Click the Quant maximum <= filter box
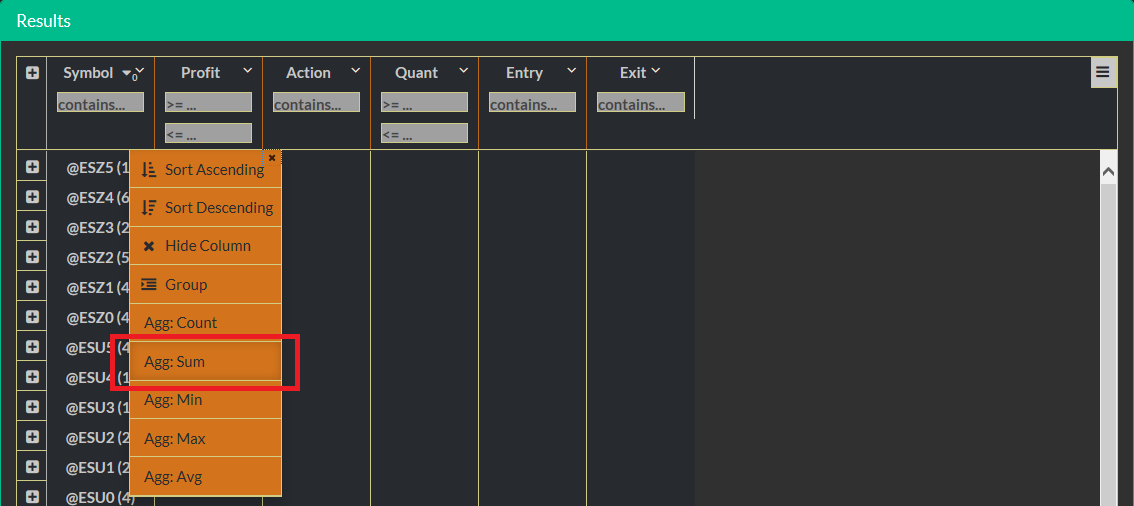This screenshot has height=506, width=1134. click(x=424, y=133)
